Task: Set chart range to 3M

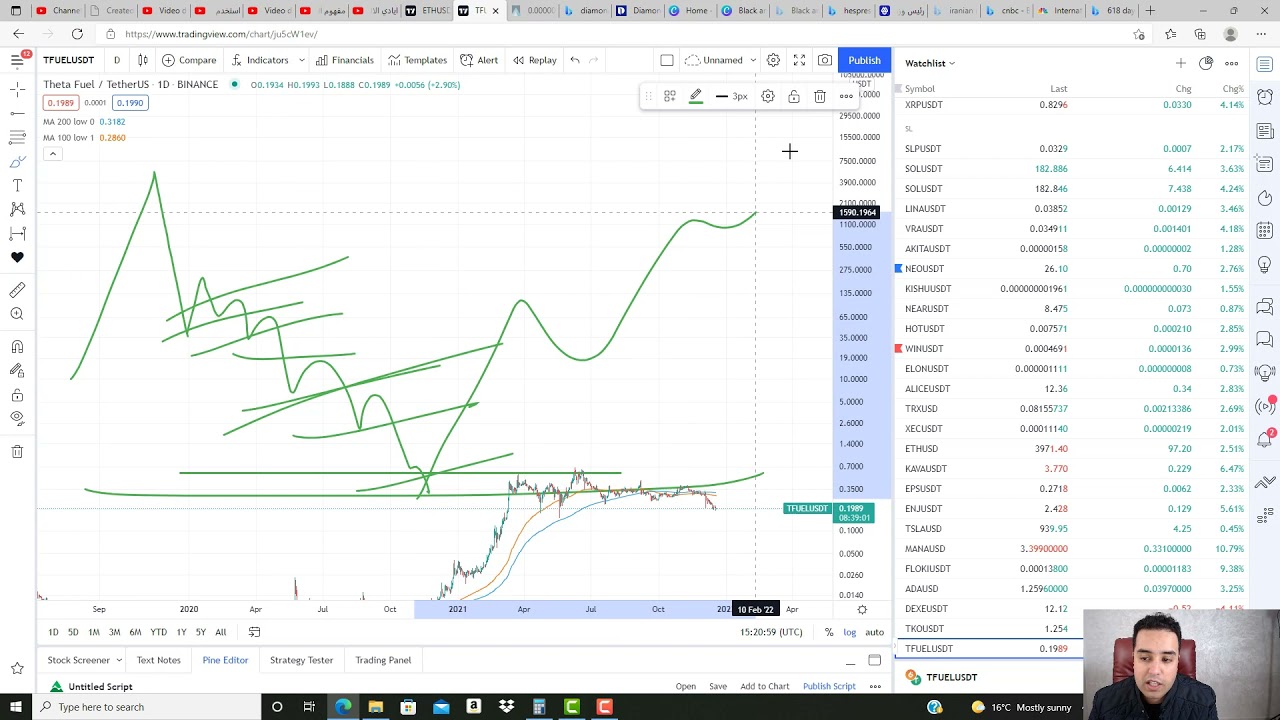Action: tap(114, 632)
